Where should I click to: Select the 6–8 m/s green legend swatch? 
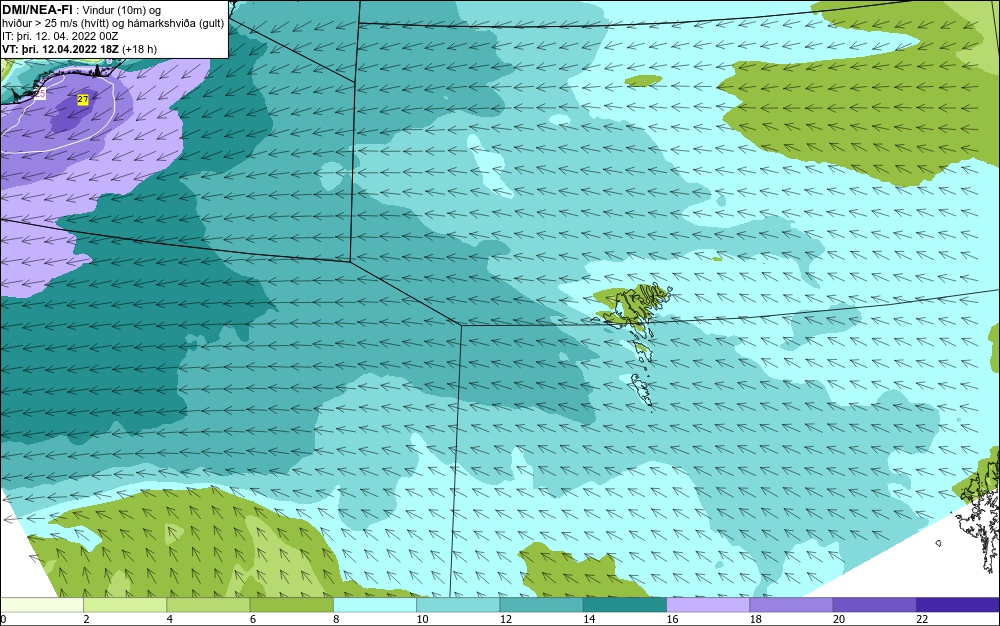[291, 605]
